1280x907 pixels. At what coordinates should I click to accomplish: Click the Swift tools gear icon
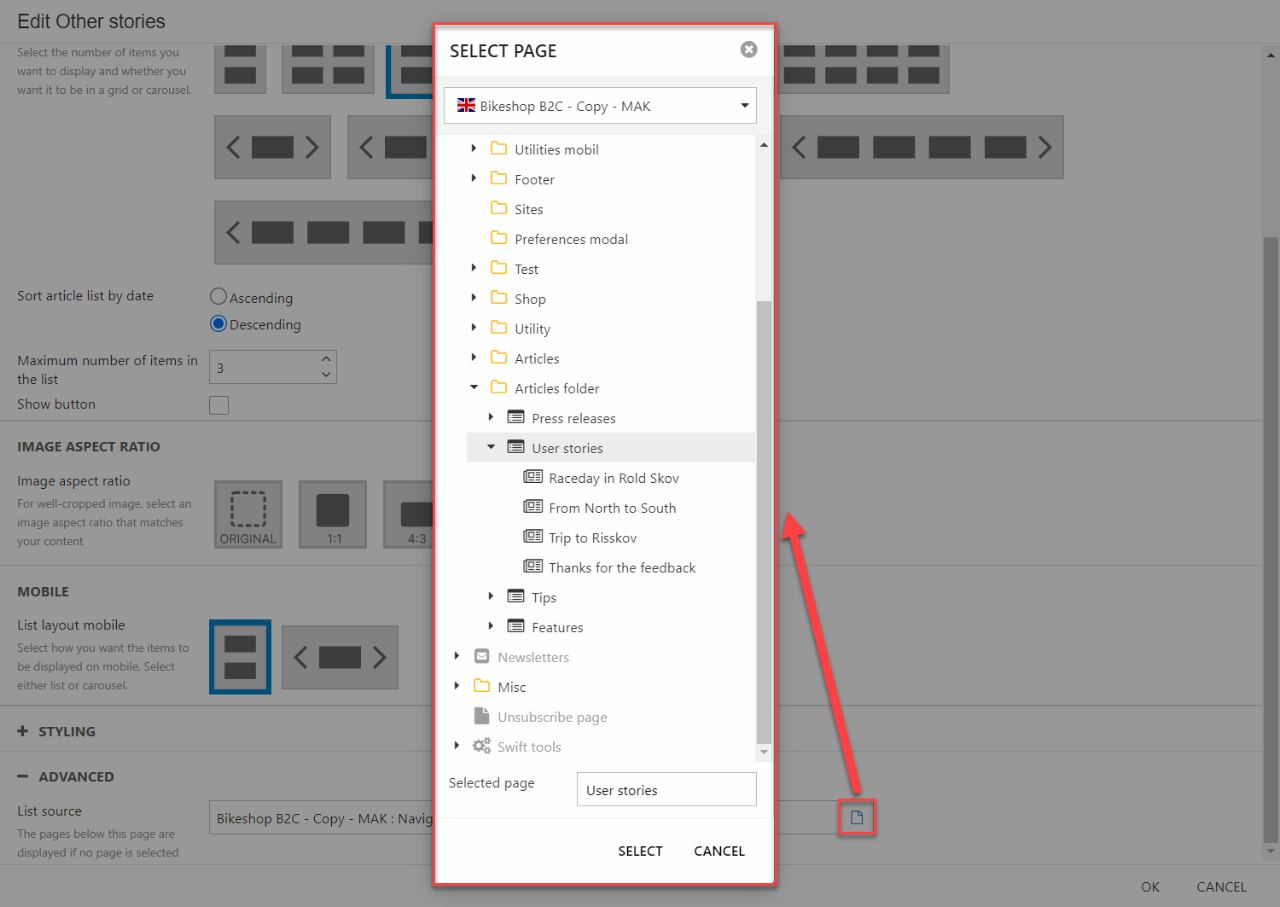click(482, 747)
